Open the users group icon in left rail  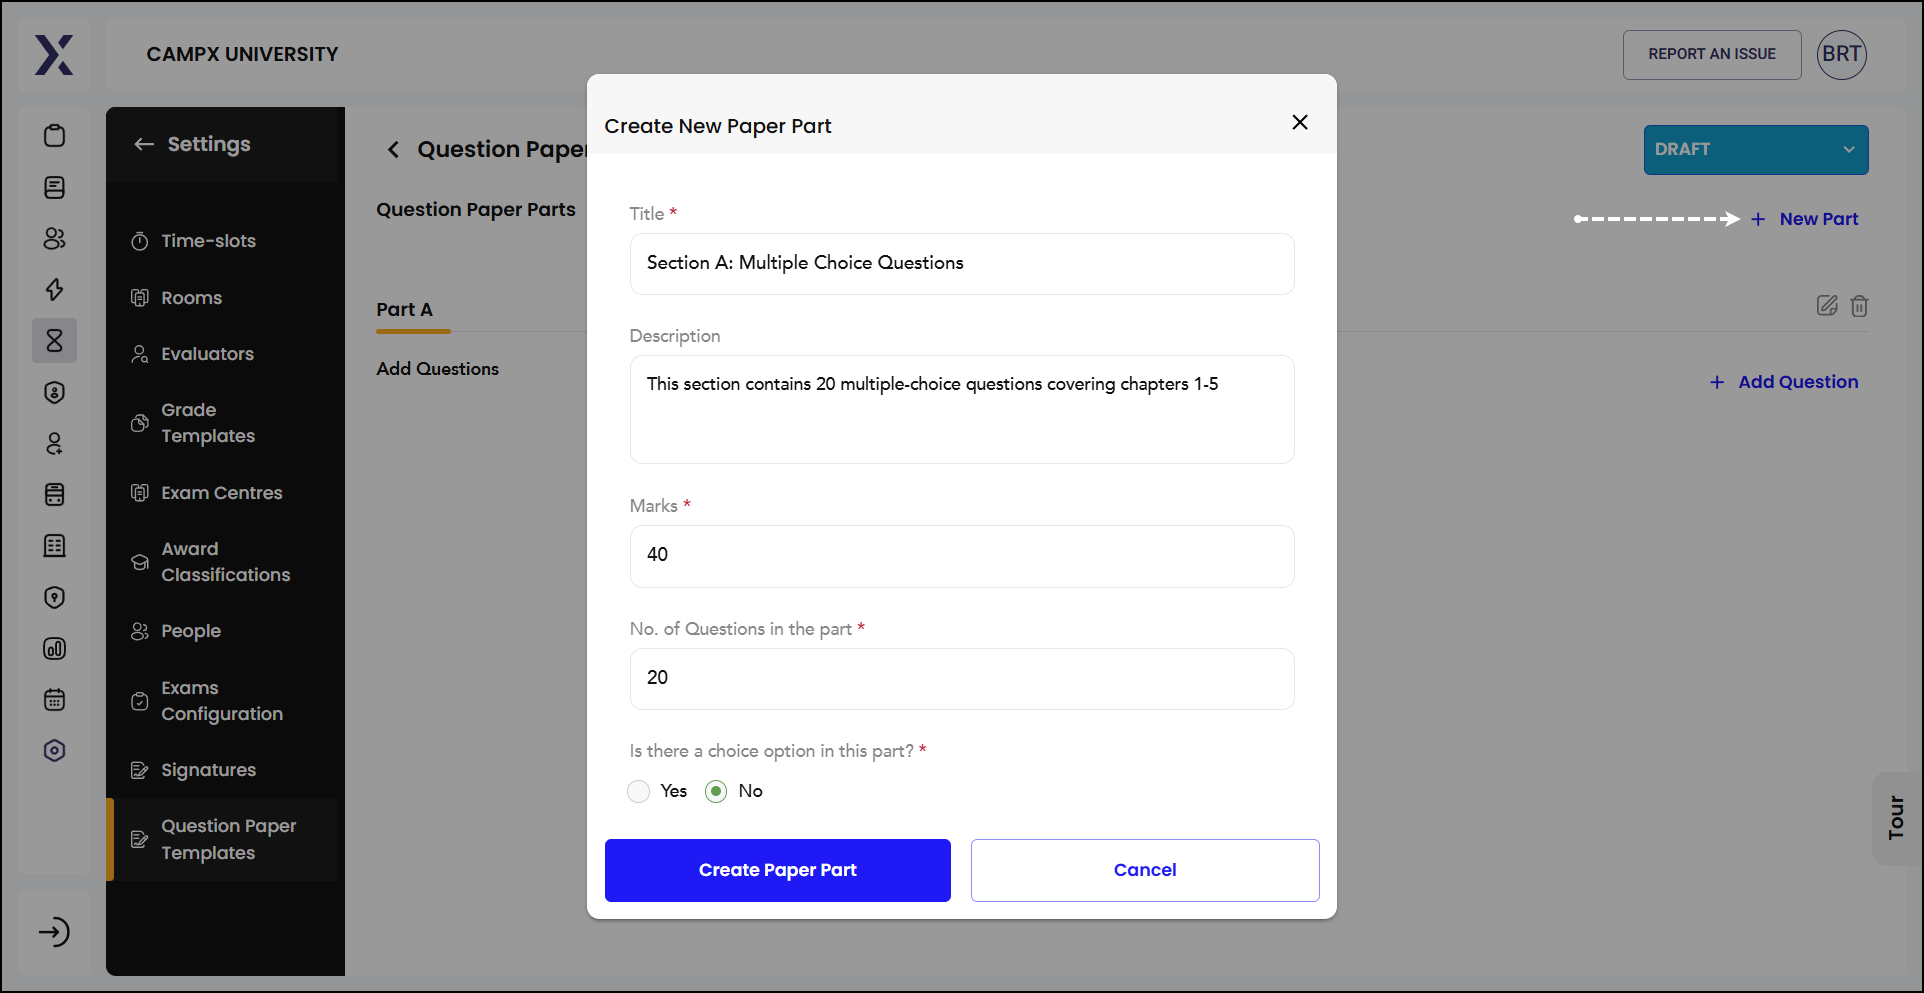(55, 238)
